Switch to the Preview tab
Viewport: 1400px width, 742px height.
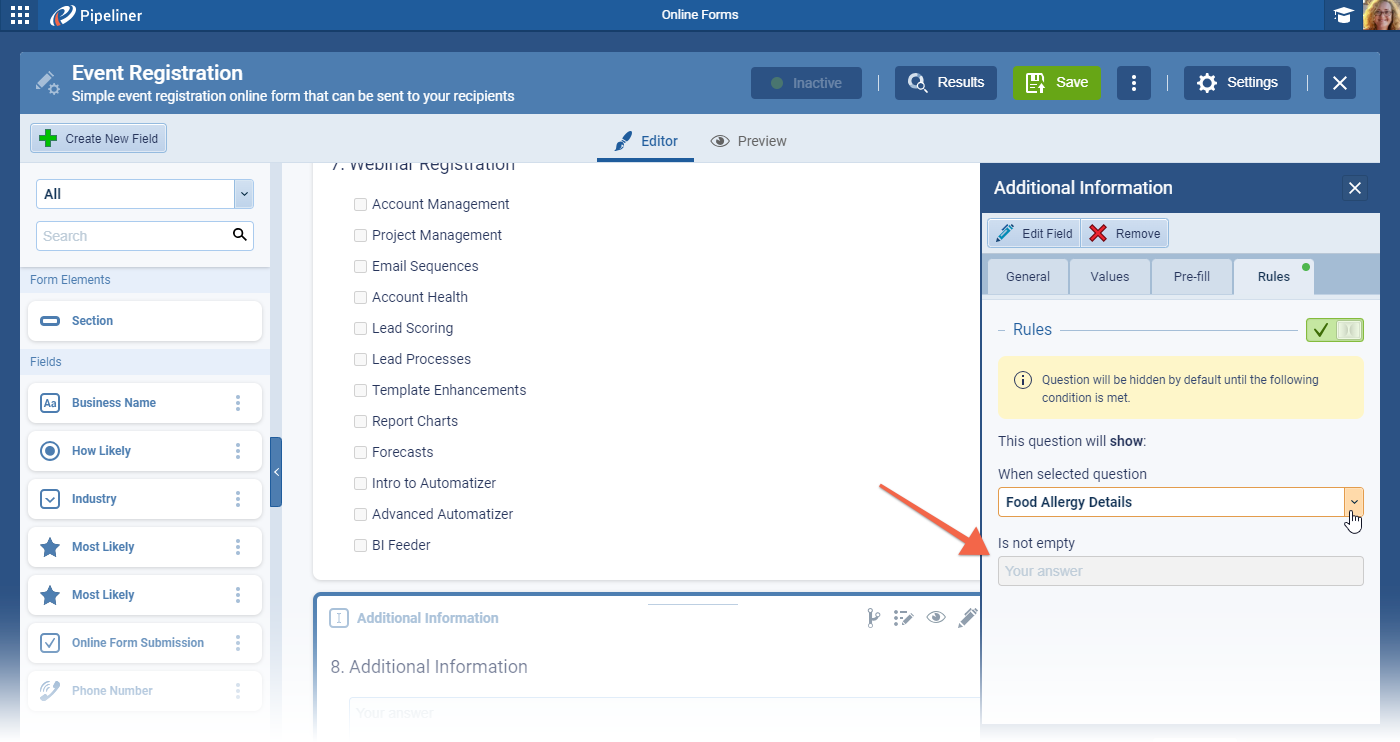click(x=749, y=141)
